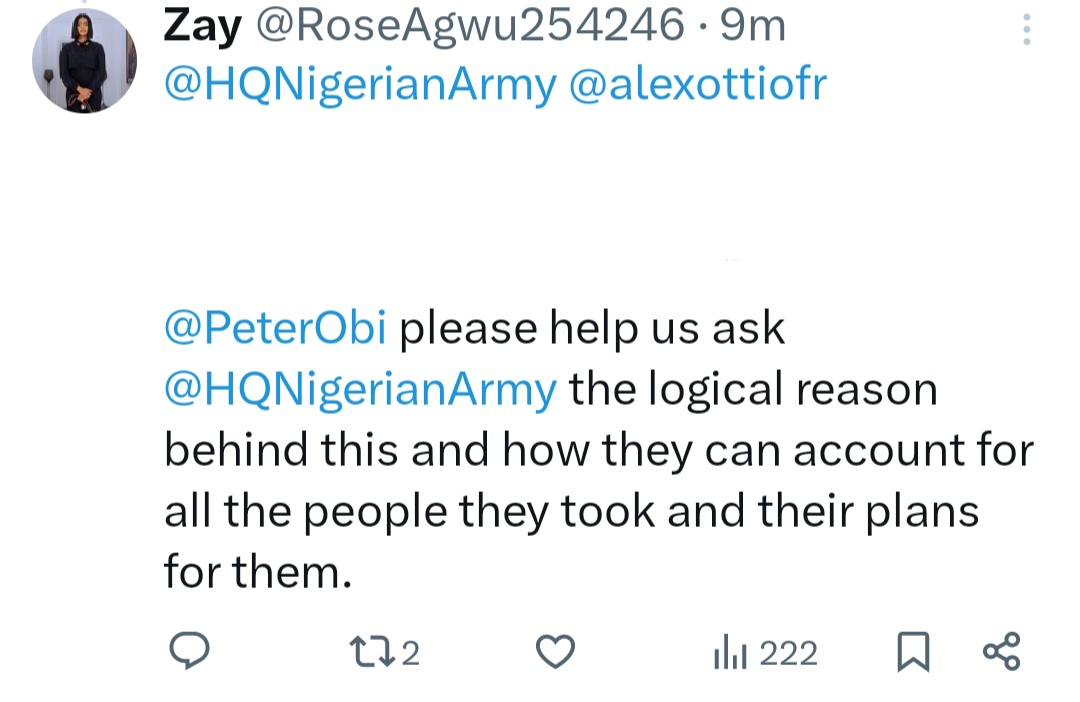Open the reply composer via the speech bubble icon

[187, 652]
